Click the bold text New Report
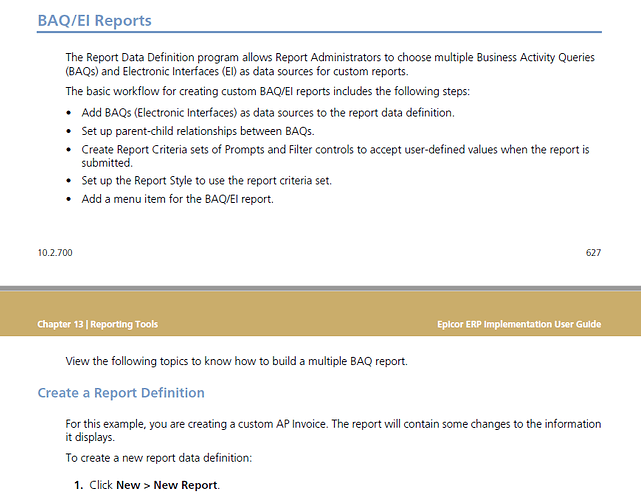The height and width of the screenshot is (500, 641). 186,485
